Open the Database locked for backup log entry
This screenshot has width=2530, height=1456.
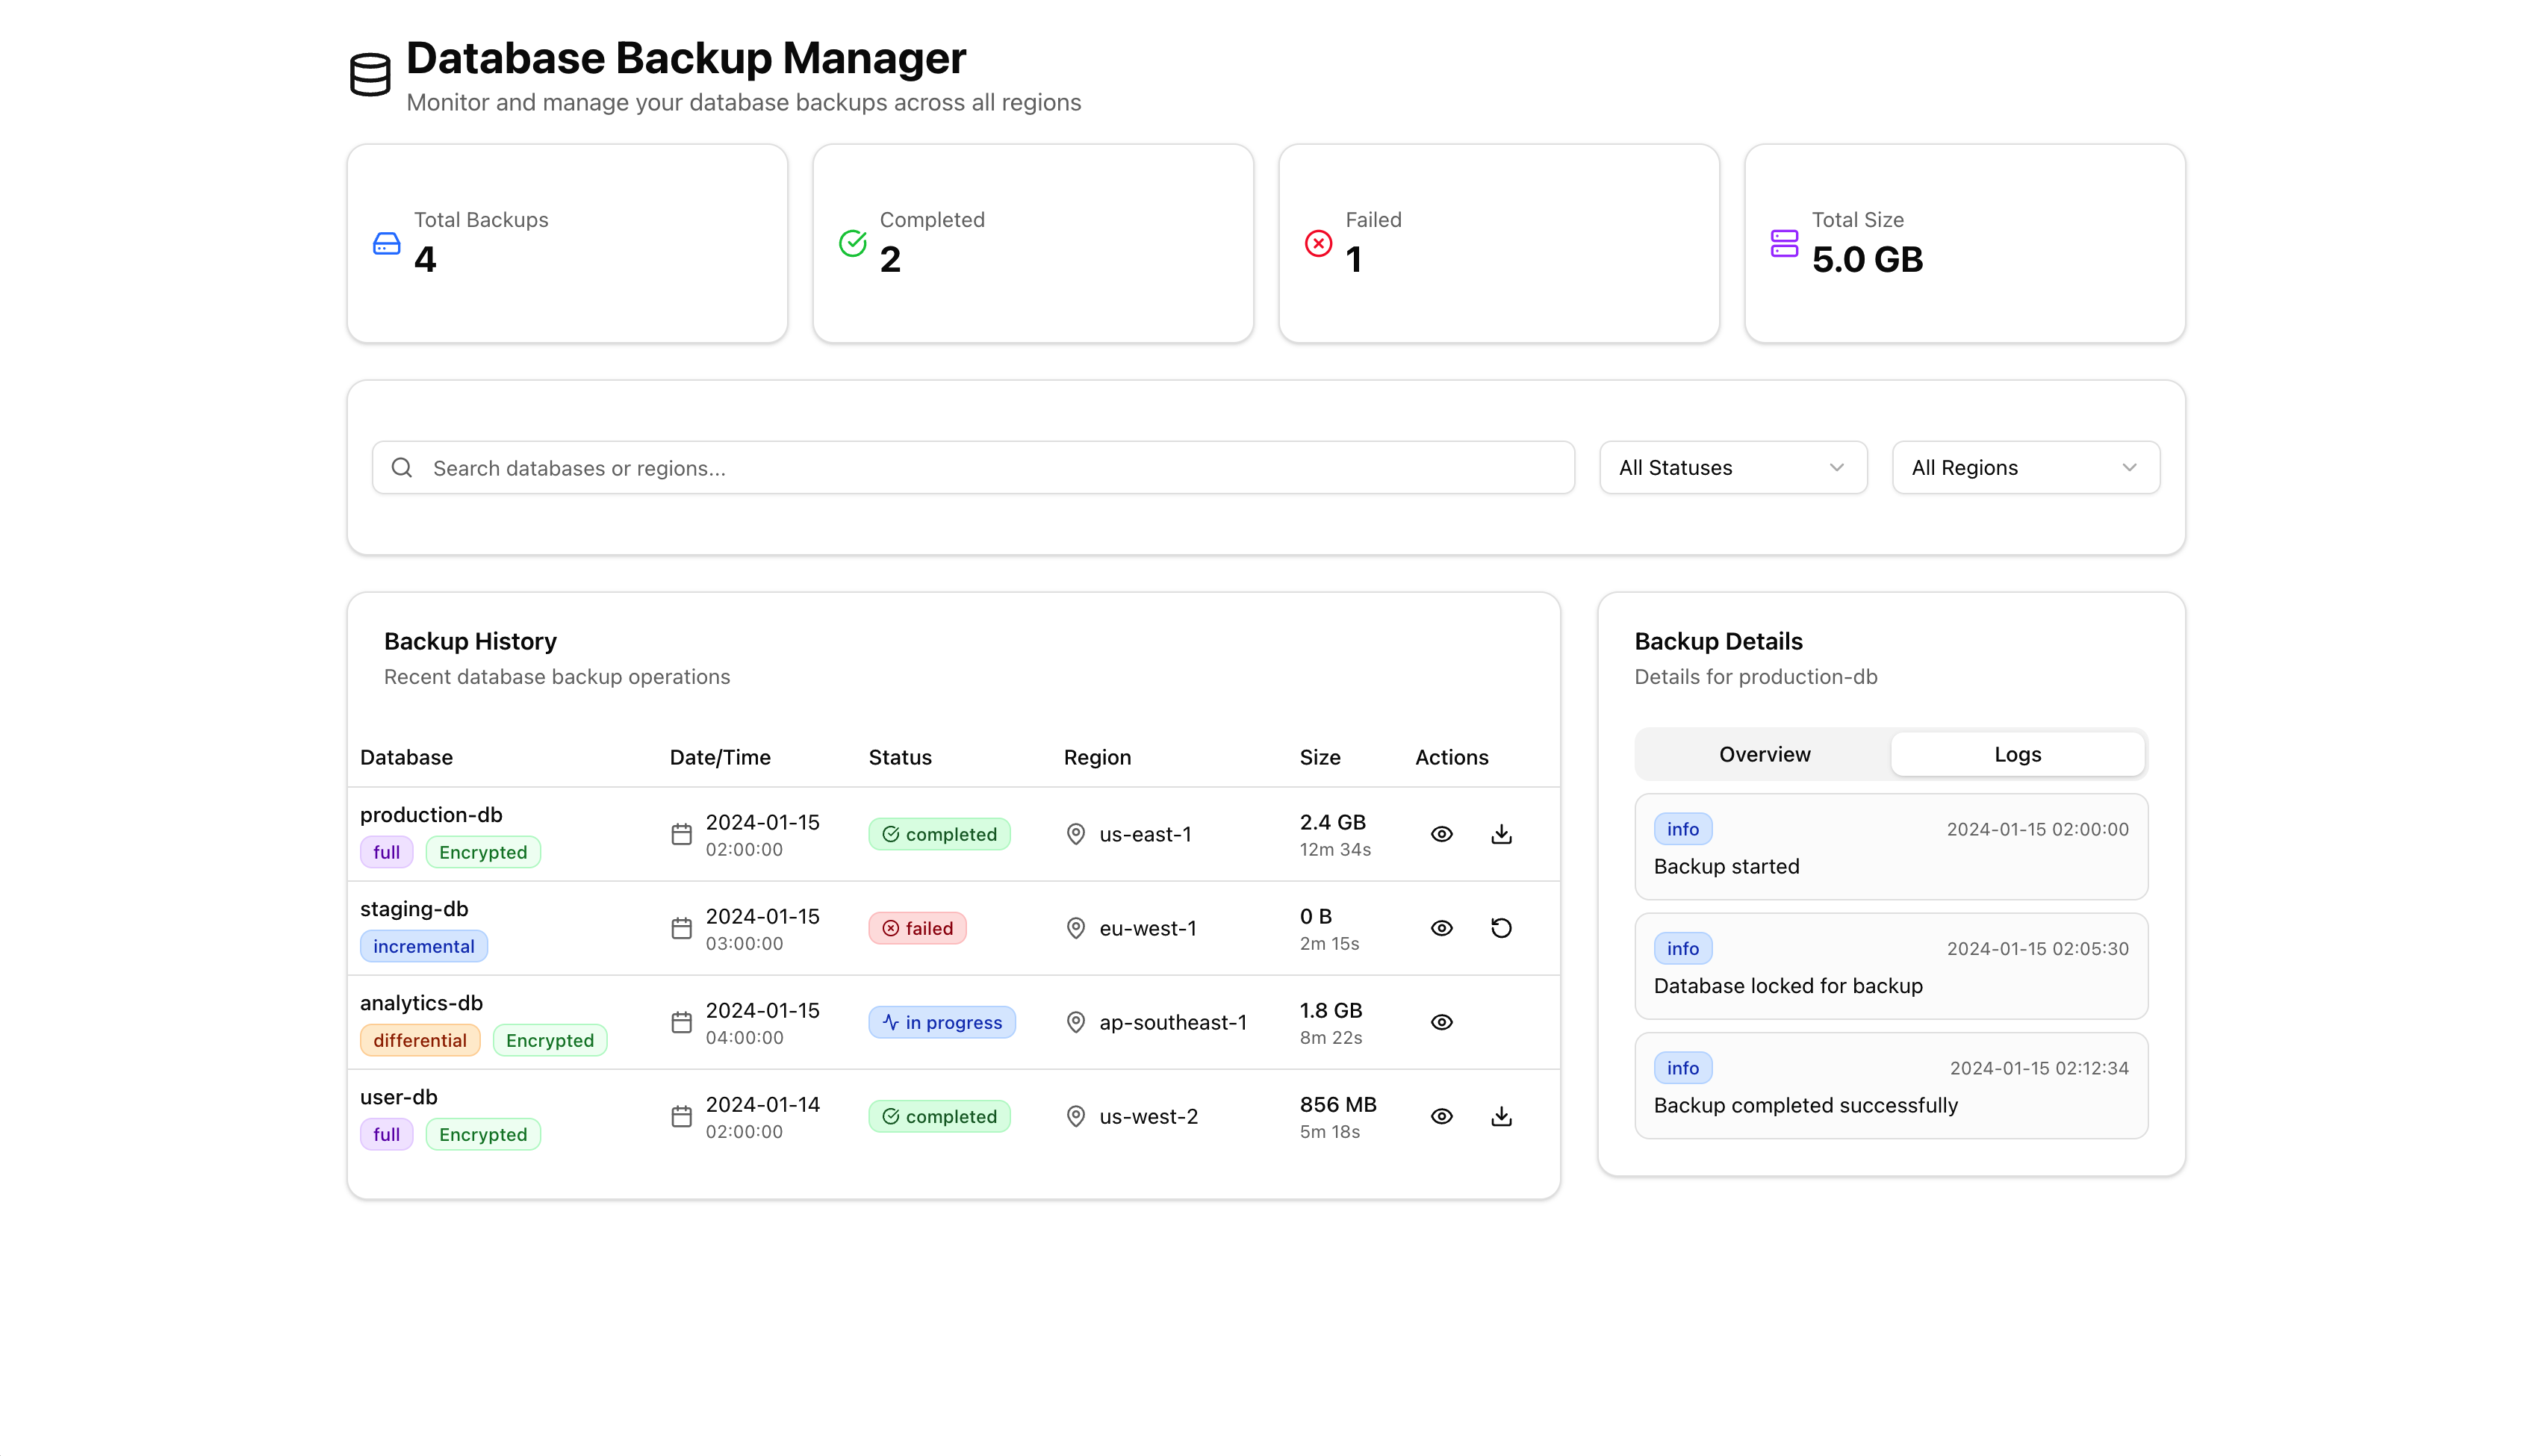pyautogui.click(x=1891, y=966)
